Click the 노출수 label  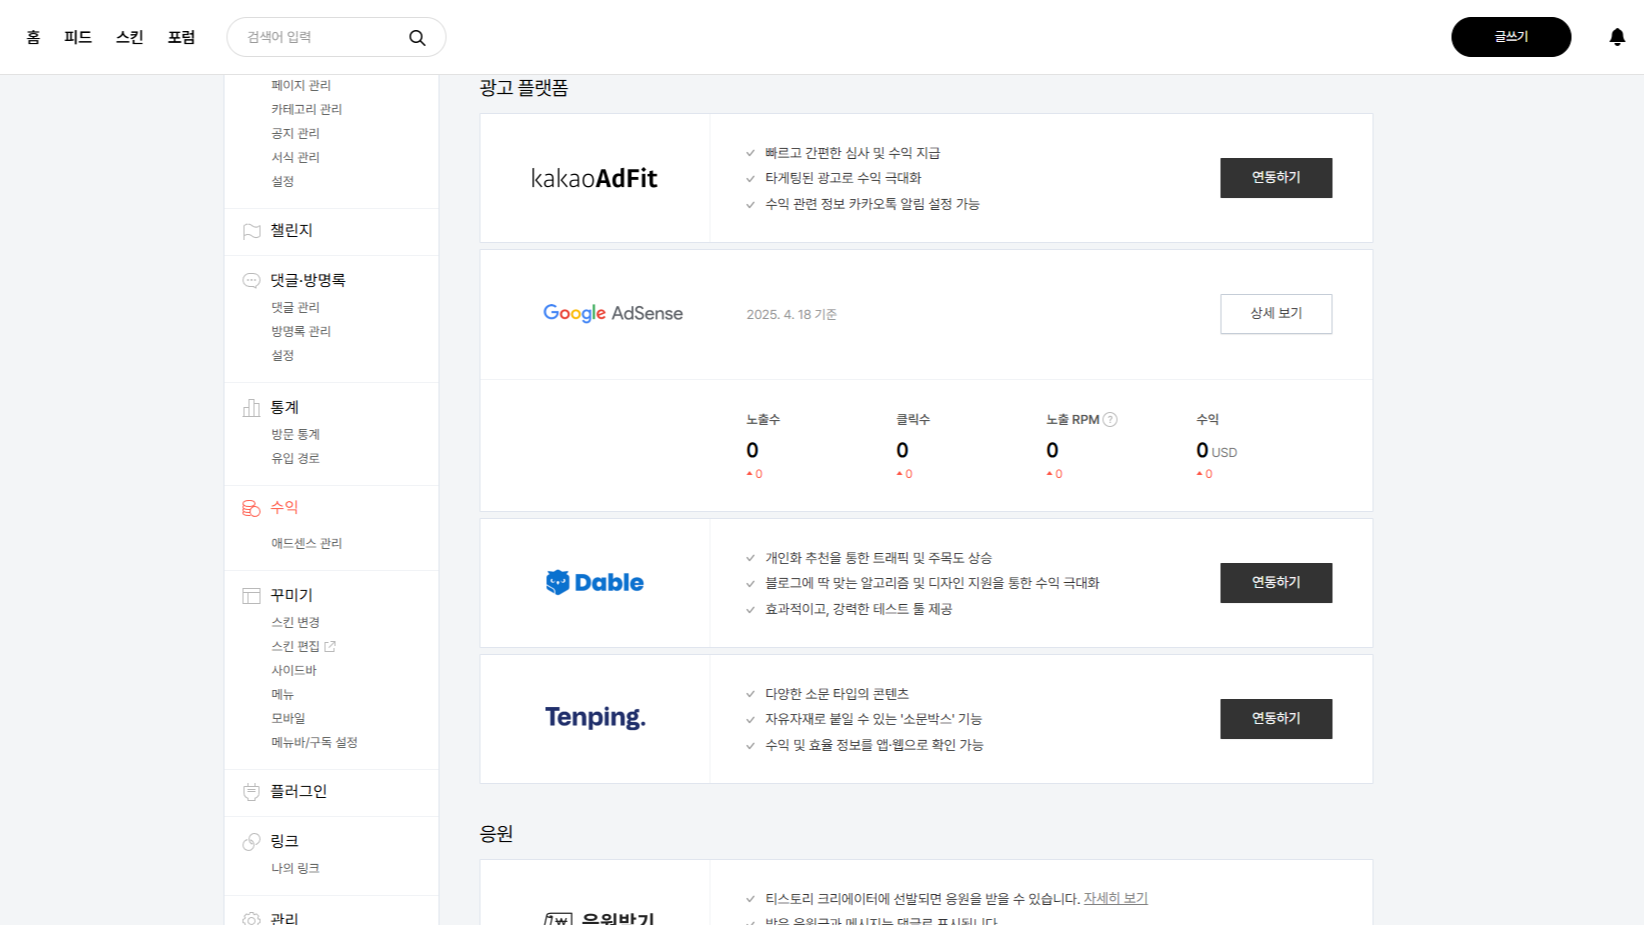coord(763,420)
